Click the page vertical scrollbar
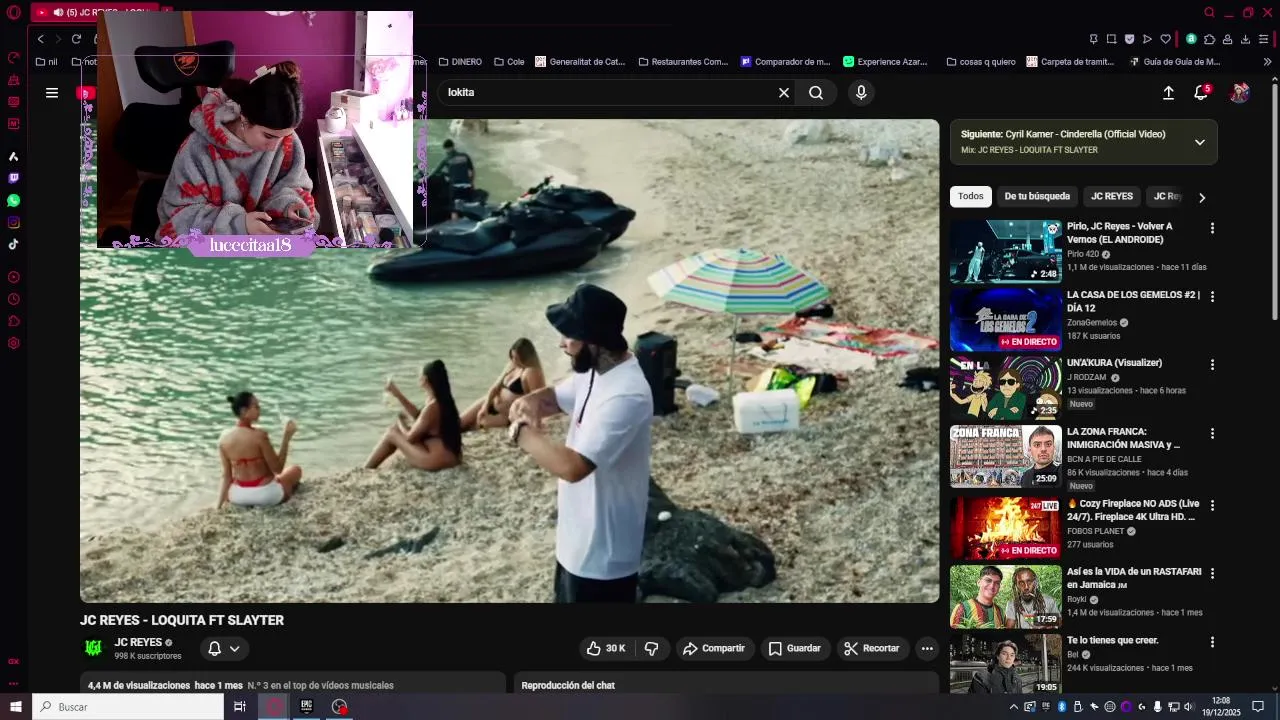 [1274, 200]
